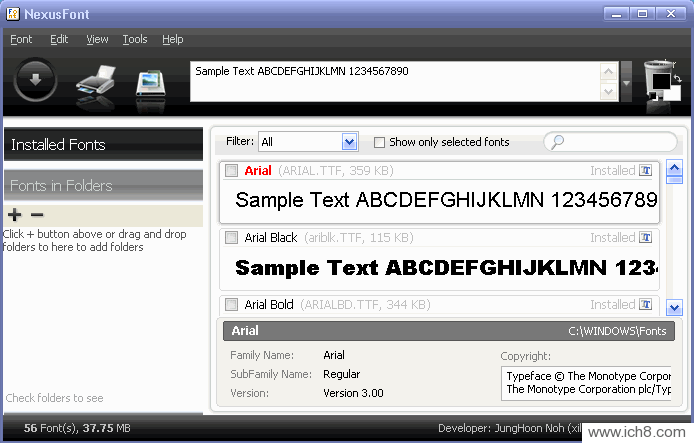Viewport: 694px width, 443px height.
Task: Click TrueType icon on Arial Black row
Action: (646, 238)
